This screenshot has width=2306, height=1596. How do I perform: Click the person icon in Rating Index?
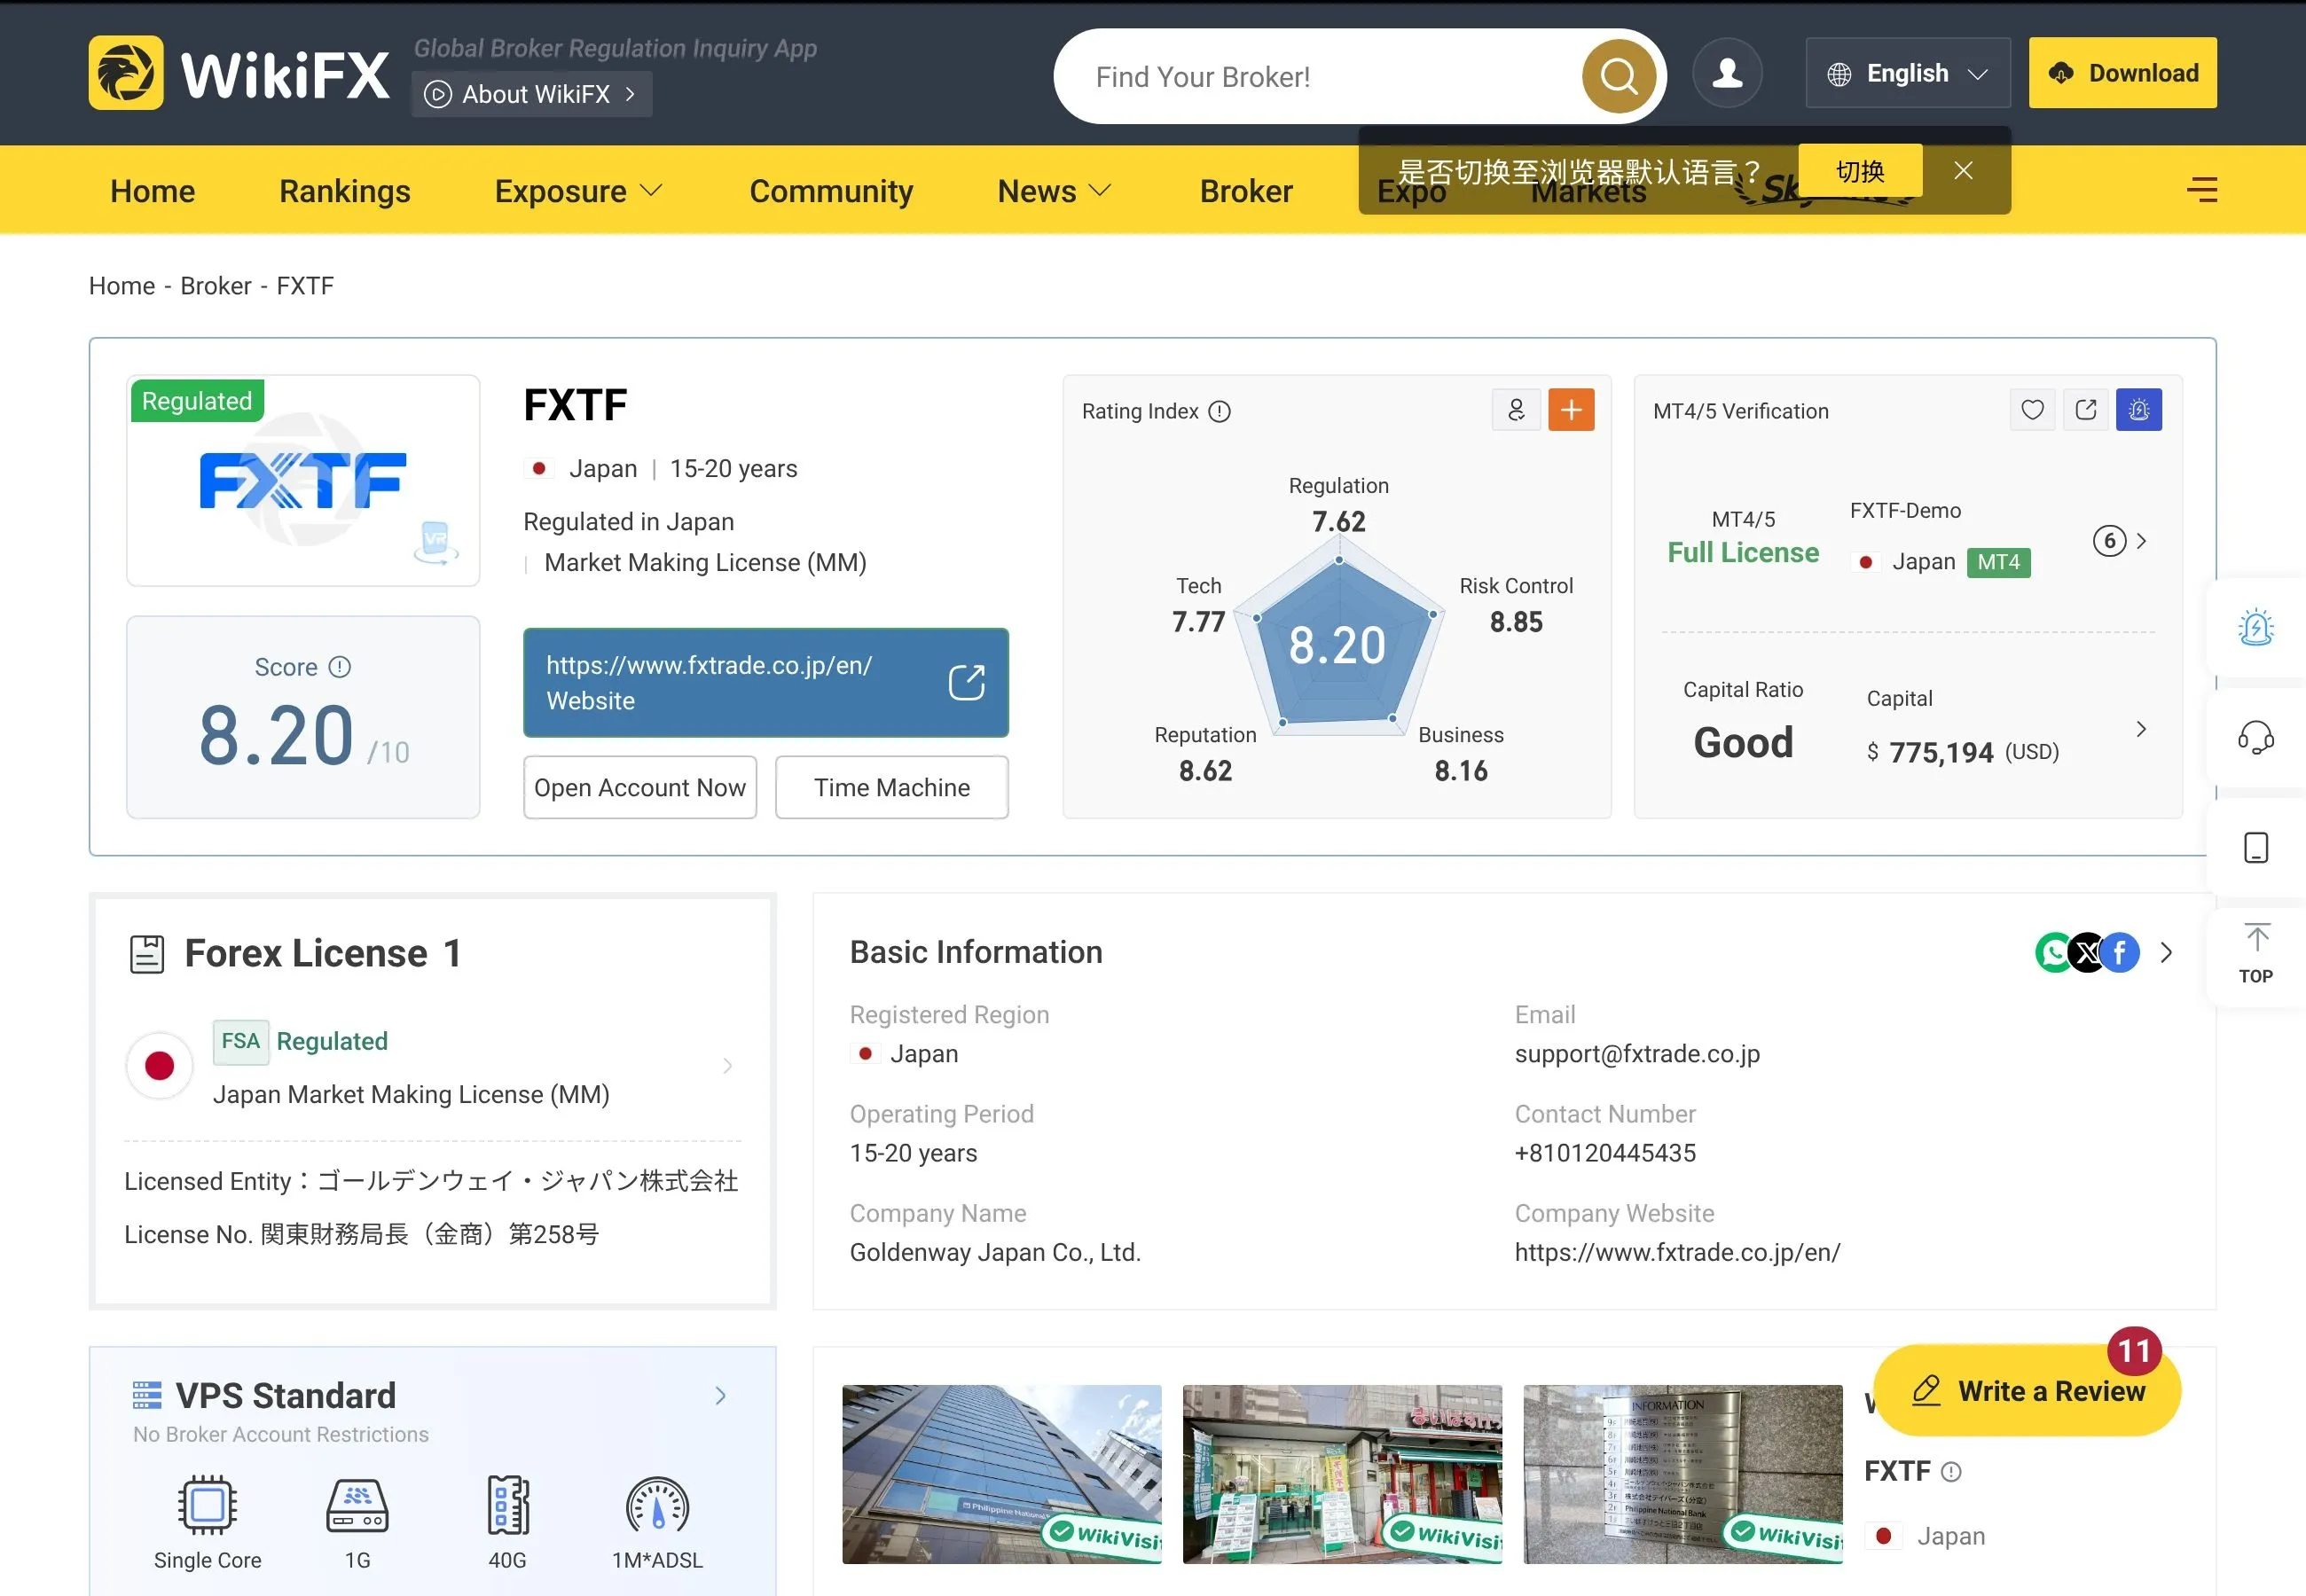click(x=1516, y=410)
